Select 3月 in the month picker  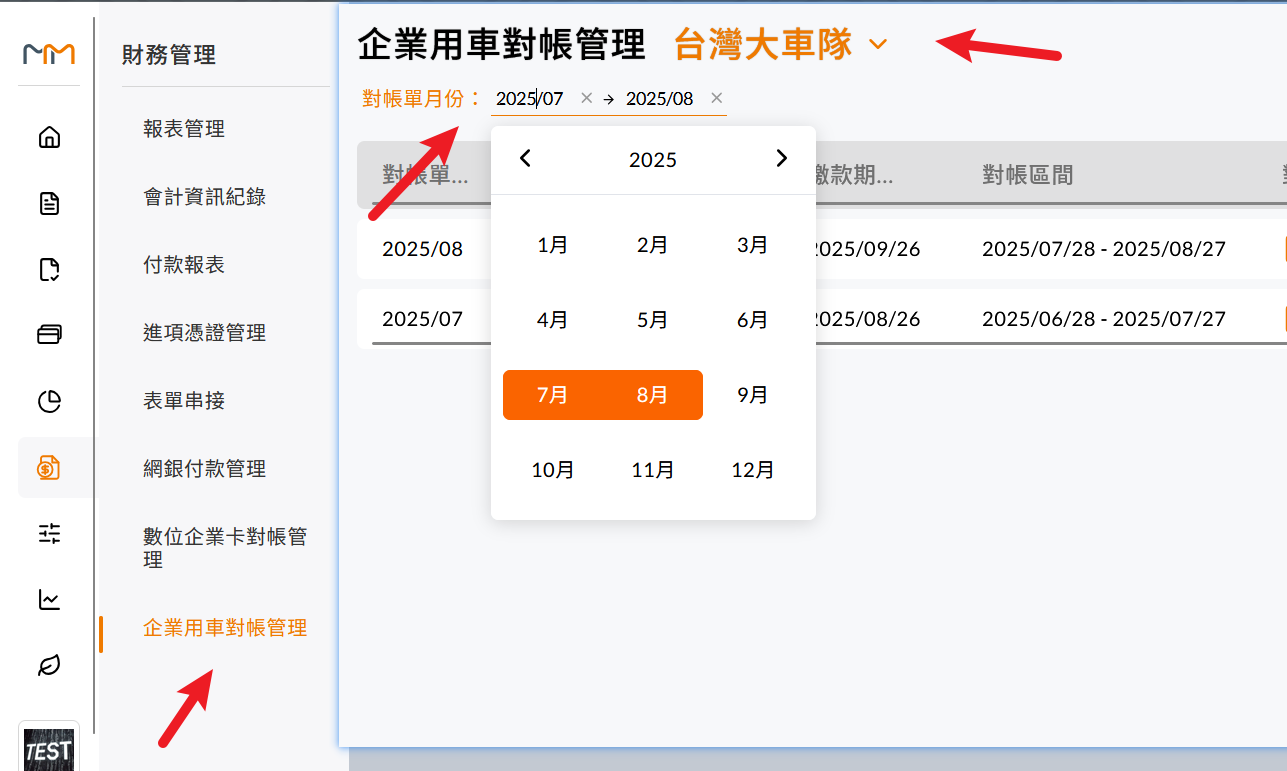(x=753, y=245)
